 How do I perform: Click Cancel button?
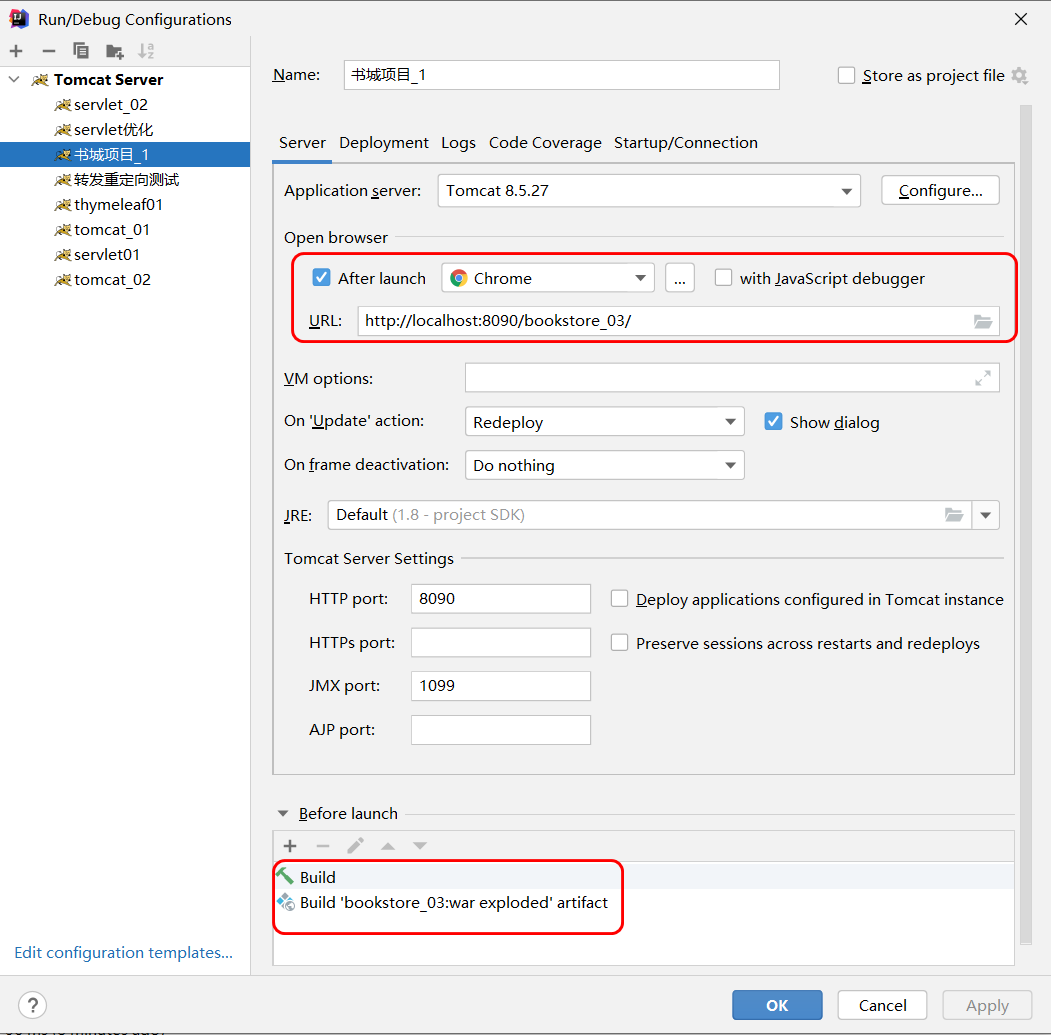point(883,1005)
